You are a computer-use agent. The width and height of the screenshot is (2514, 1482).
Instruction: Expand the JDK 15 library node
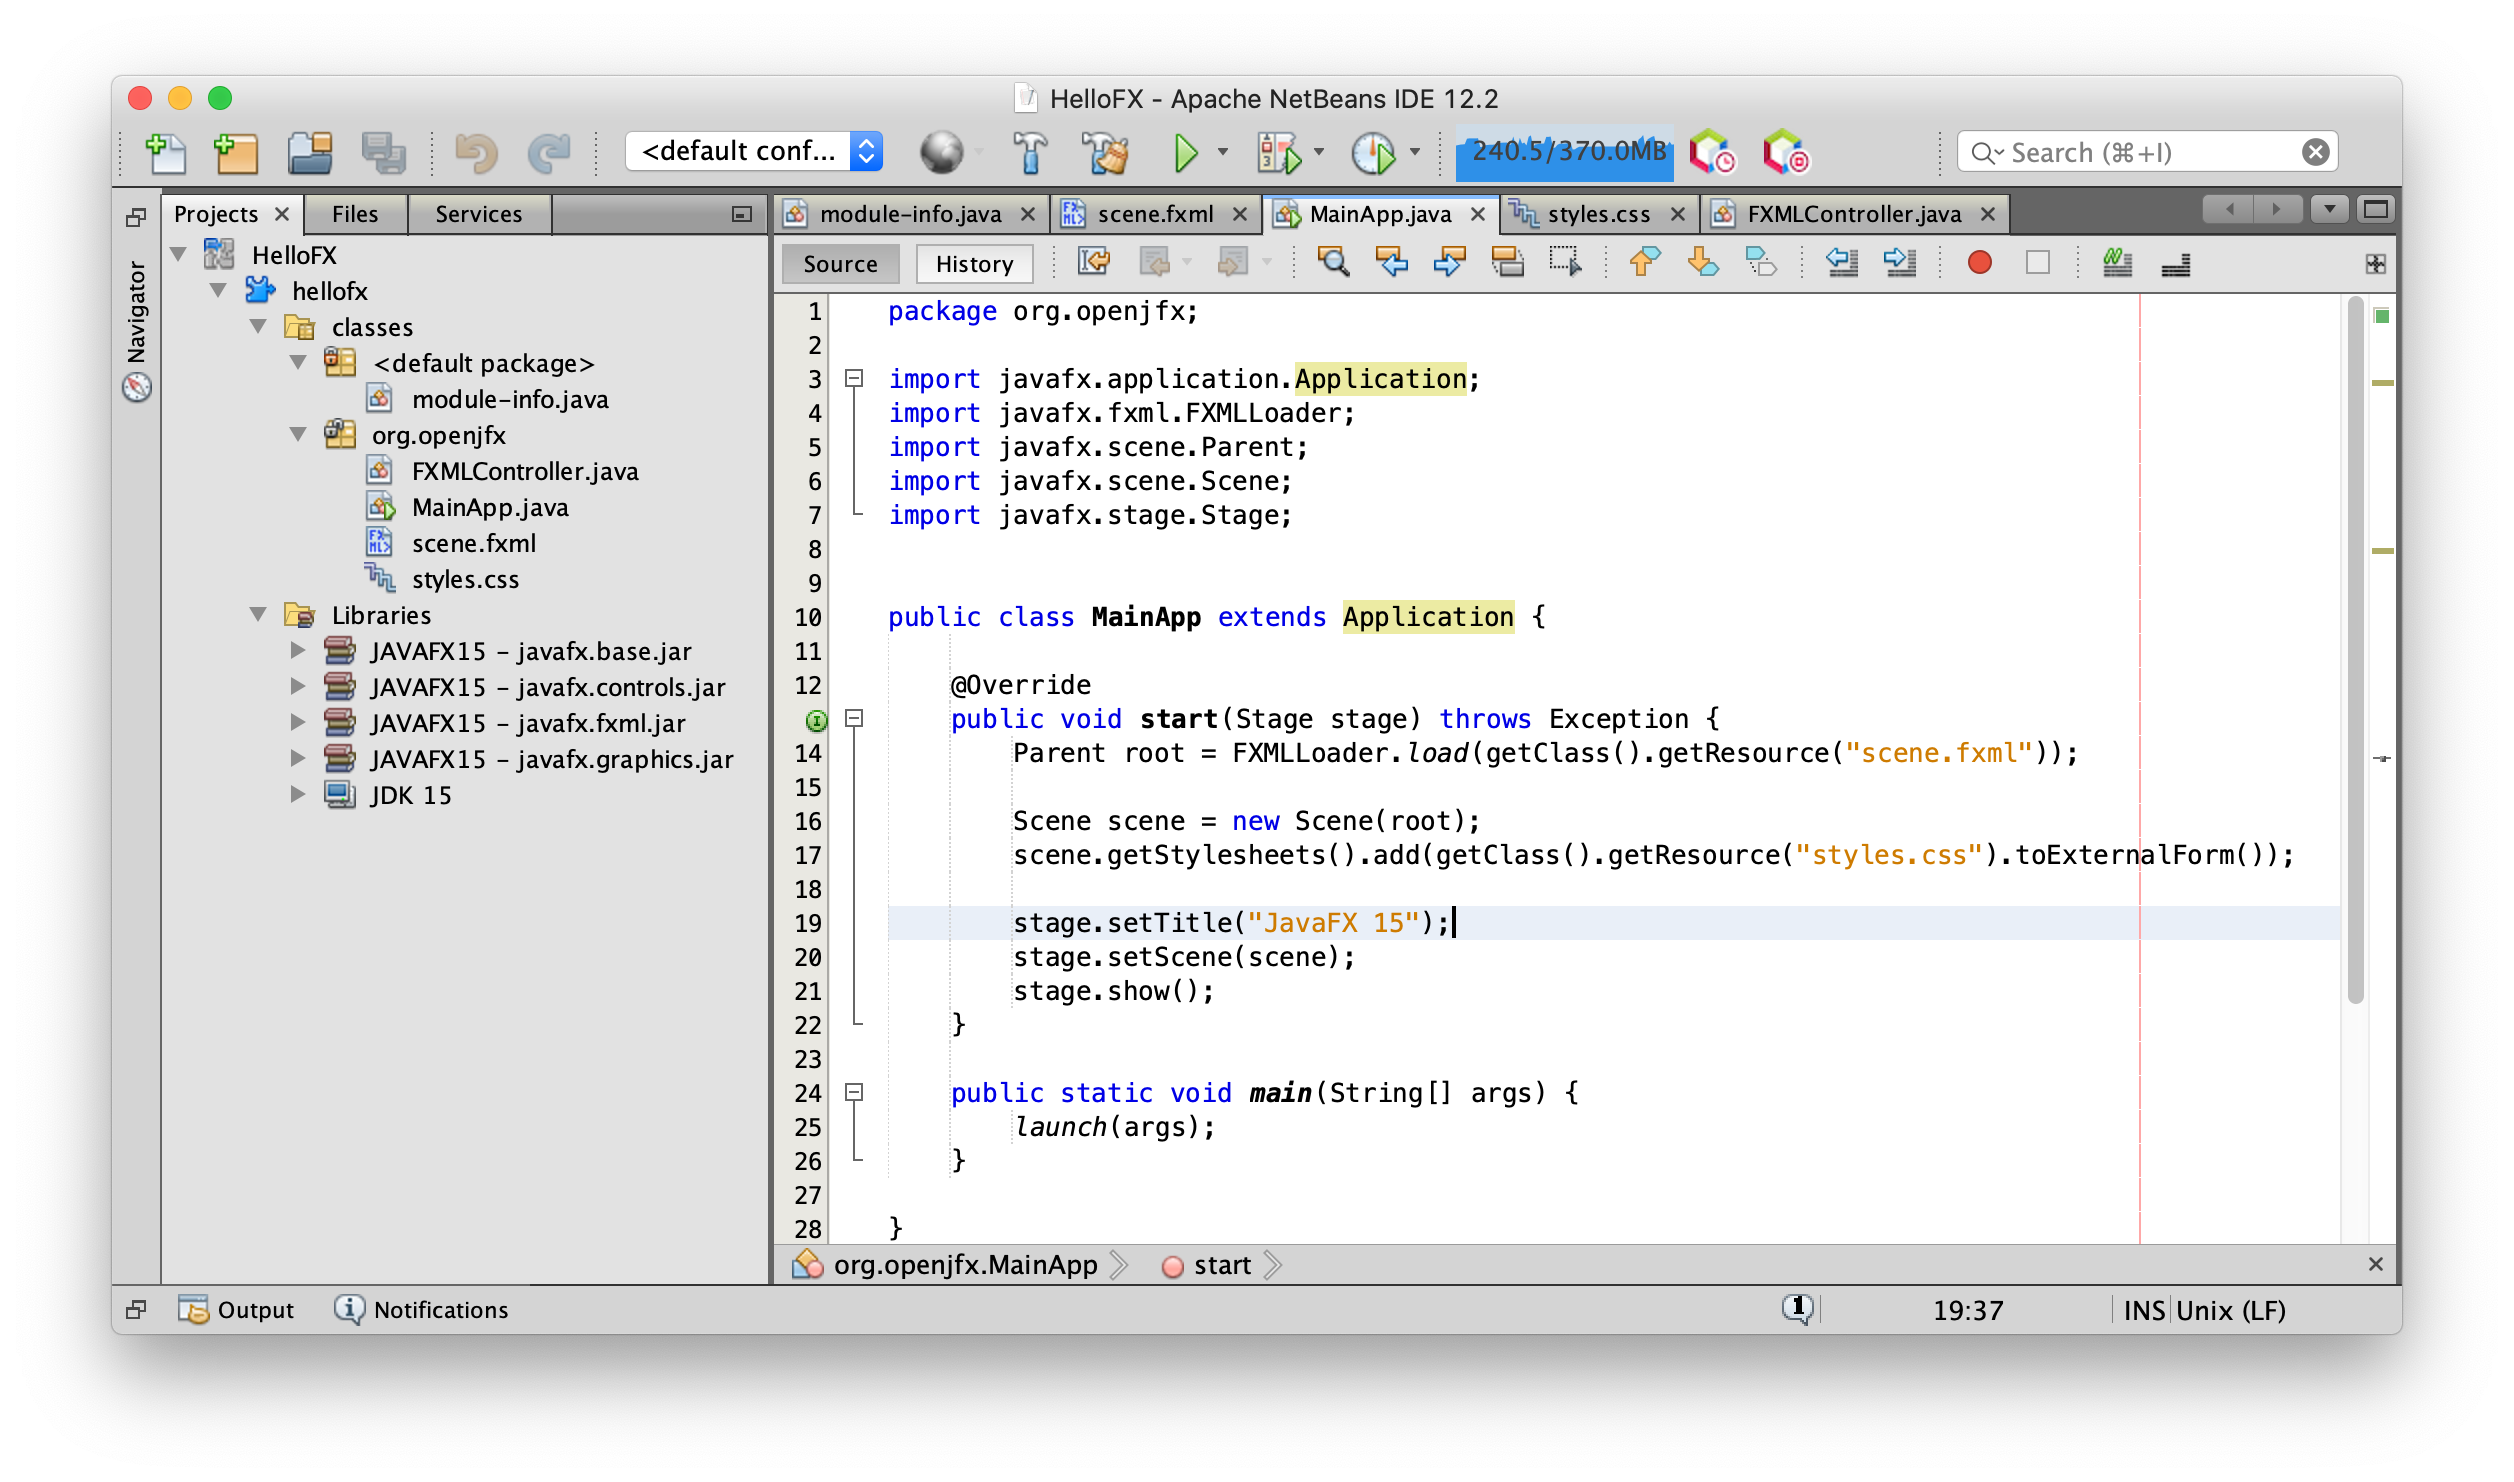click(x=298, y=795)
